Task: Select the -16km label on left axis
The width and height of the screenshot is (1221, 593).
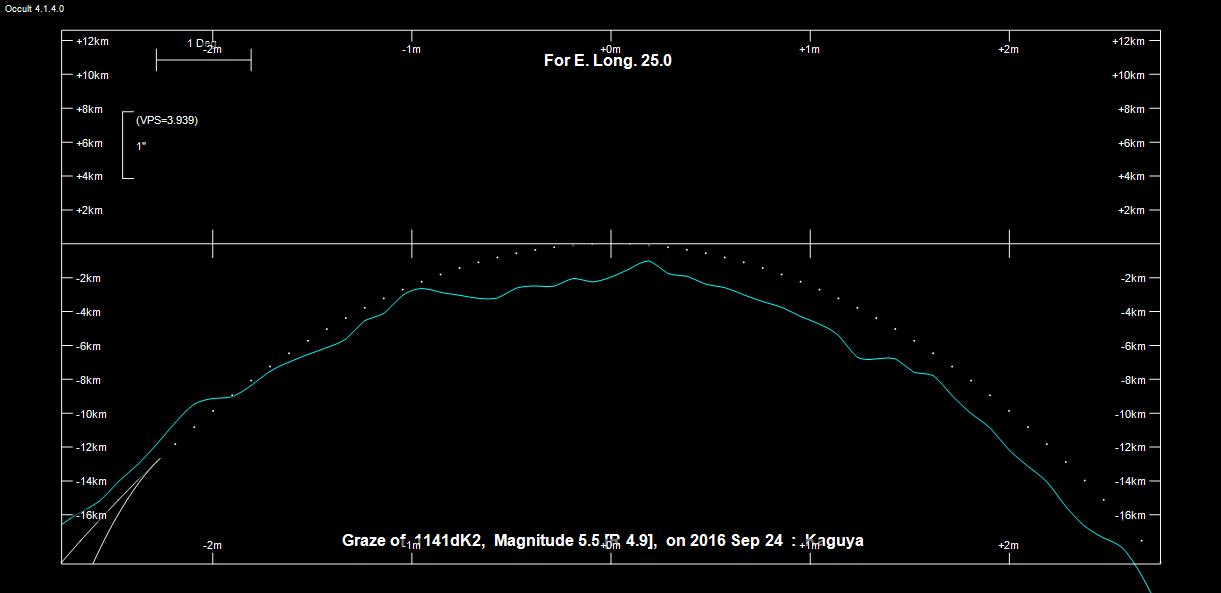Action: pyautogui.click(x=91, y=515)
